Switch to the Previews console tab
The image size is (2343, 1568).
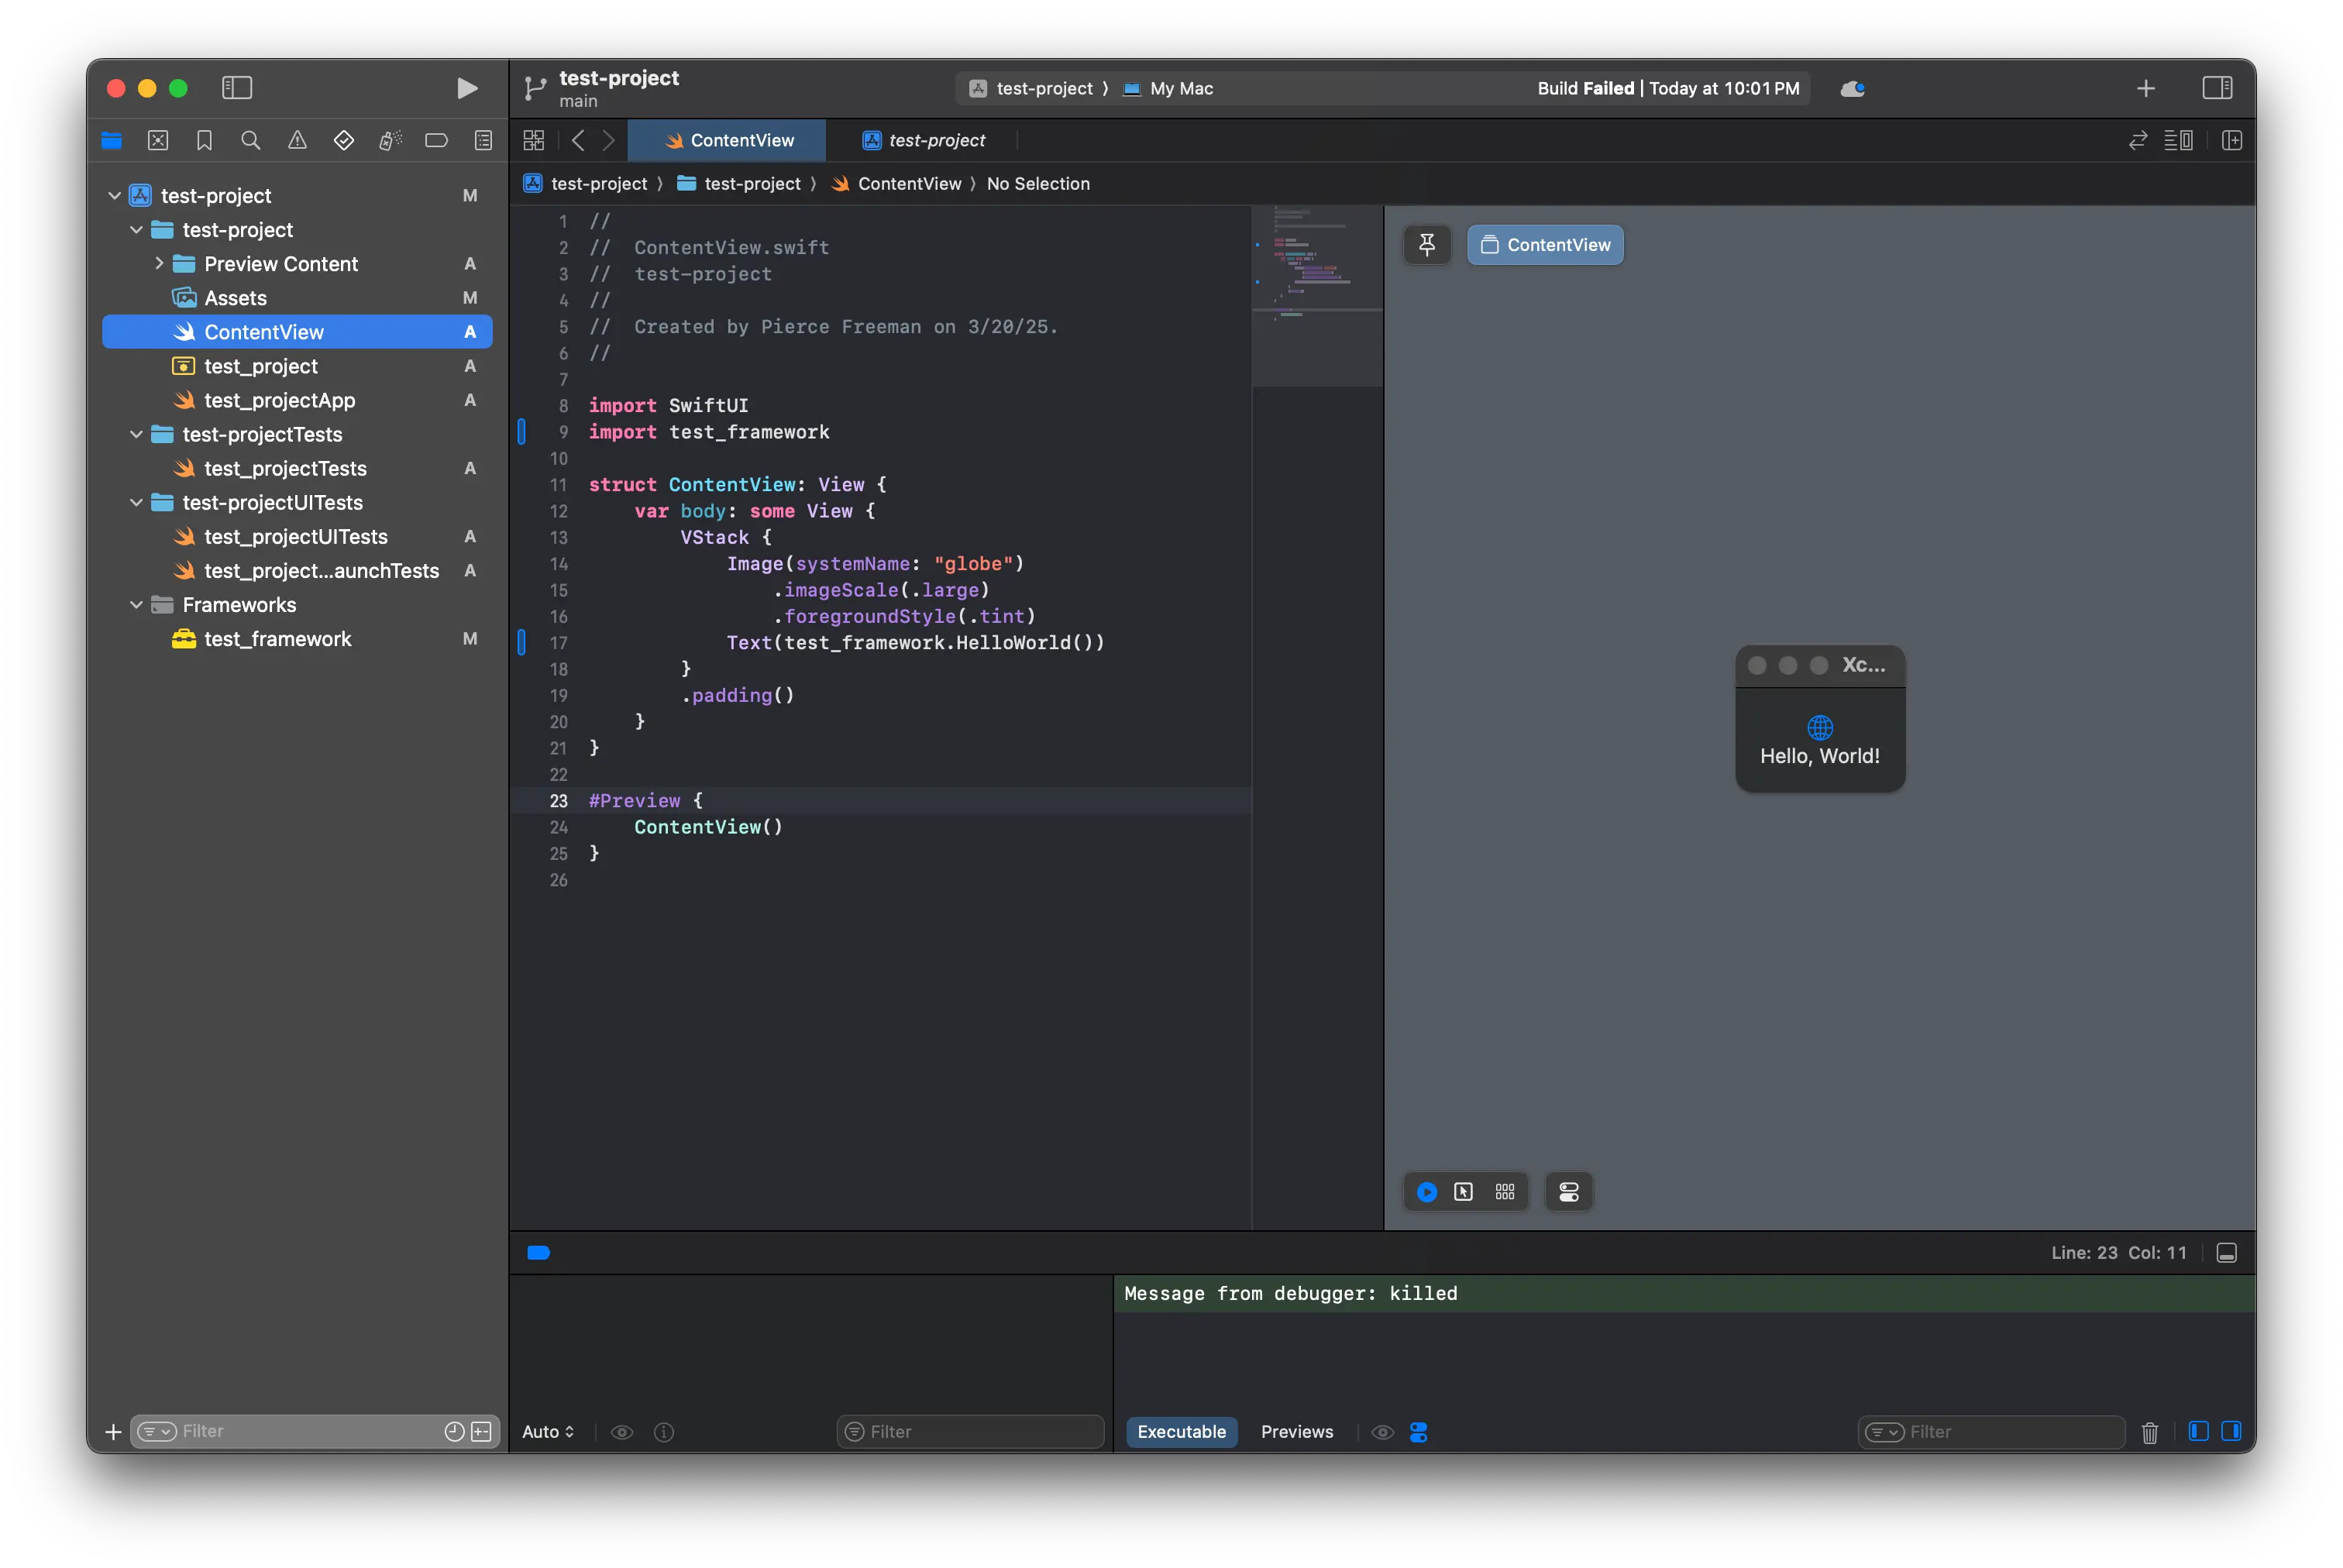1297,1432
